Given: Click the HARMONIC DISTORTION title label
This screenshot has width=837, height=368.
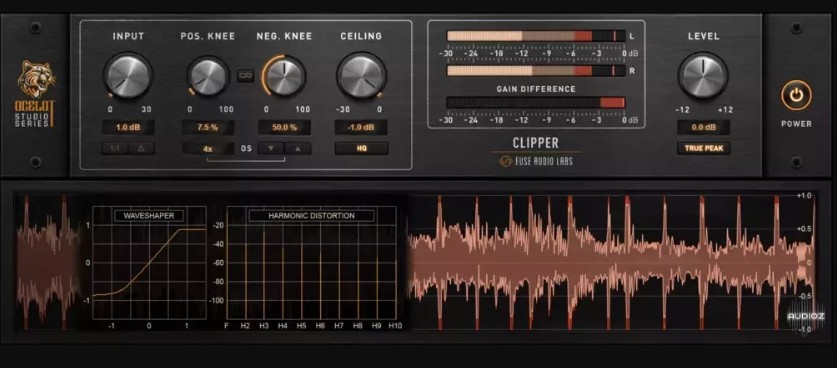Looking at the screenshot, I should (311, 216).
